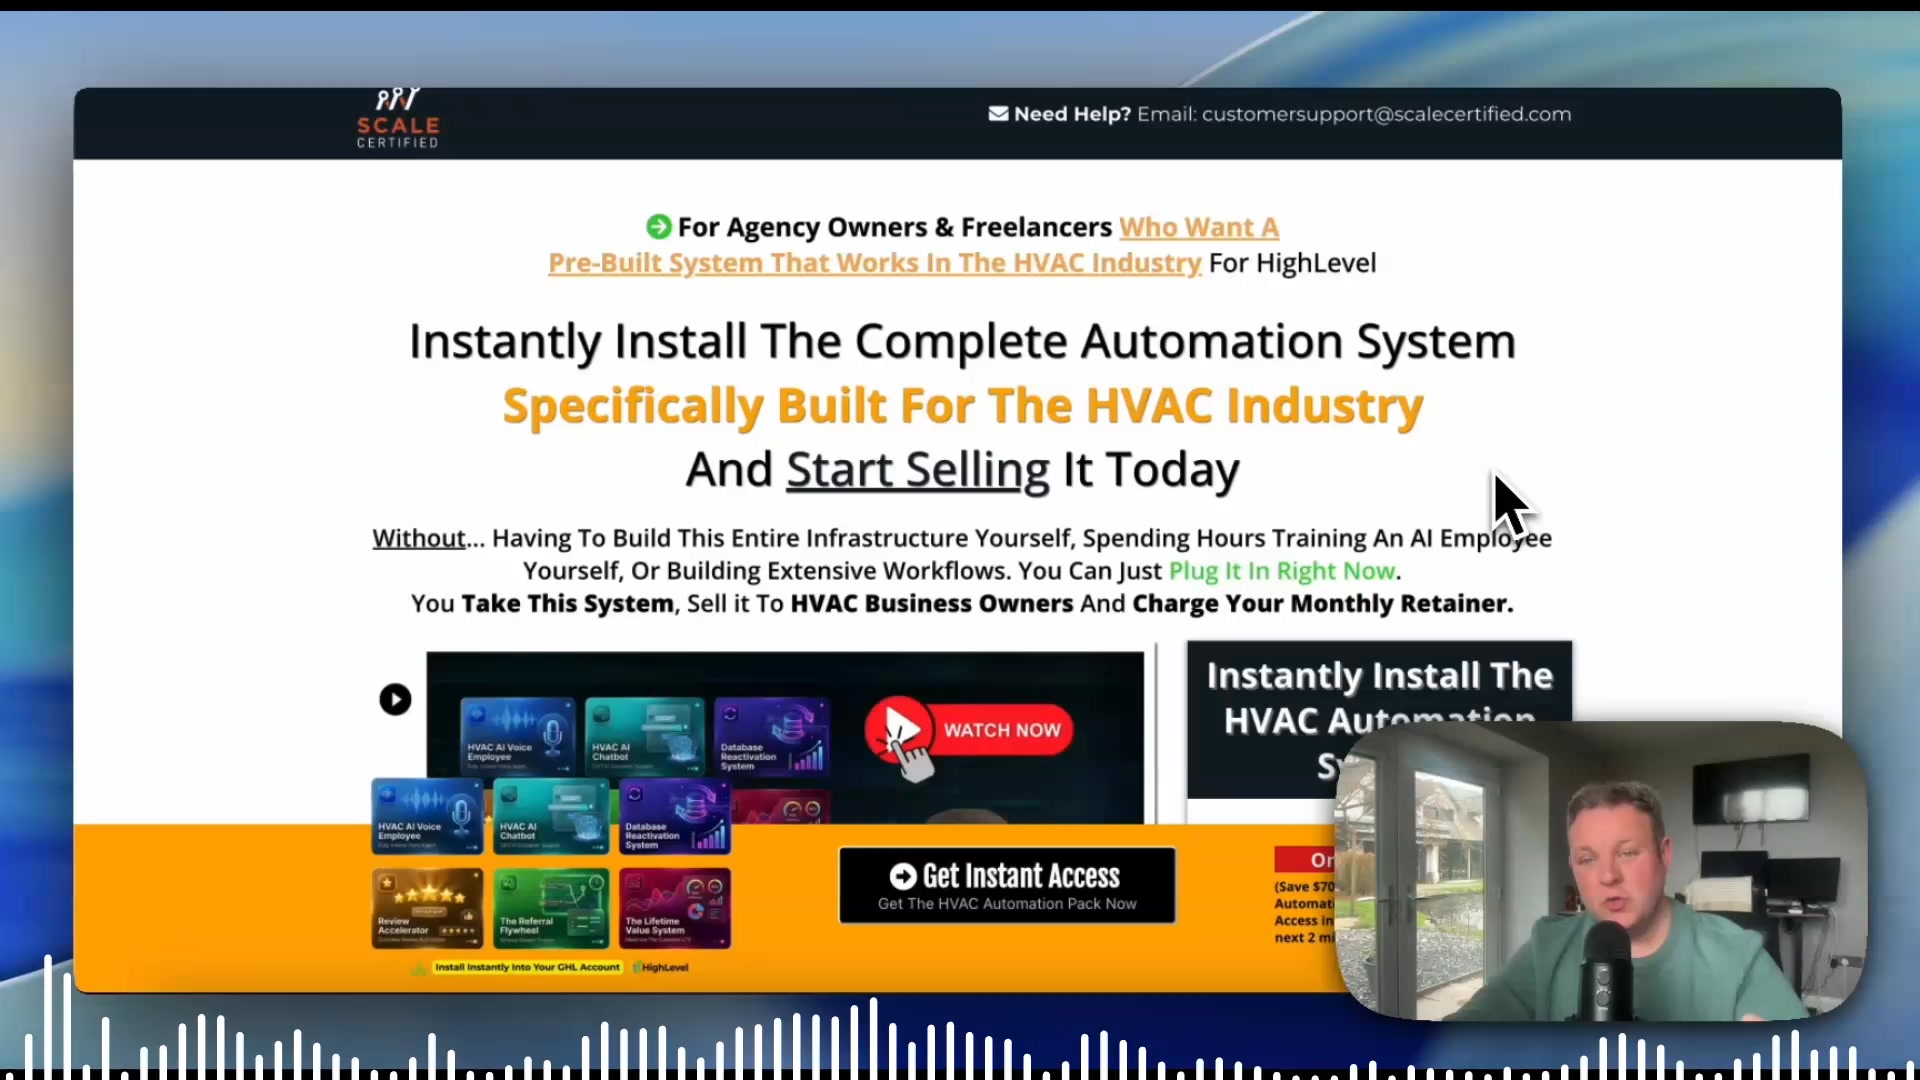Image resolution: width=1920 pixels, height=1080 pixels.
Task: Click the green arrow icon before 'For Agency Owners'
Action: [x=658, y=227]
